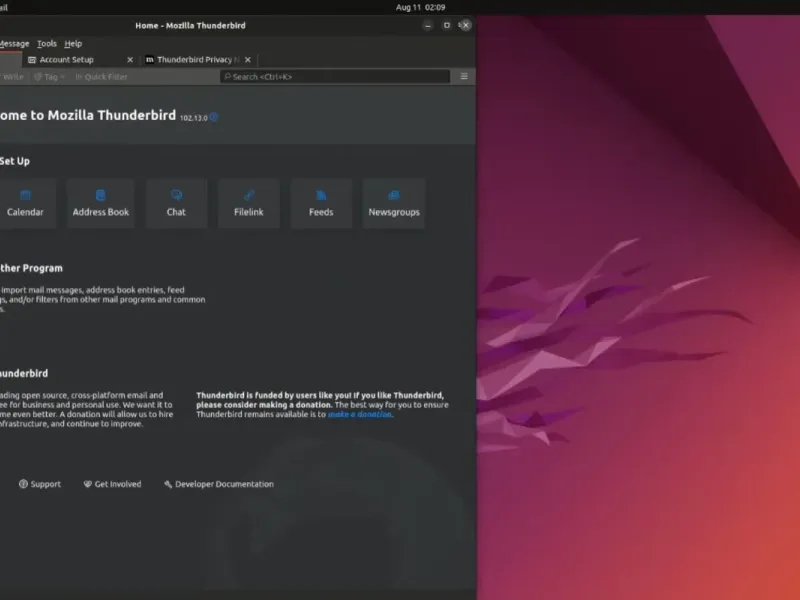The width and height of the screenshot is (800, 600).
Task: Open the Newsgroups setup card
Action: tap(394, 203)
